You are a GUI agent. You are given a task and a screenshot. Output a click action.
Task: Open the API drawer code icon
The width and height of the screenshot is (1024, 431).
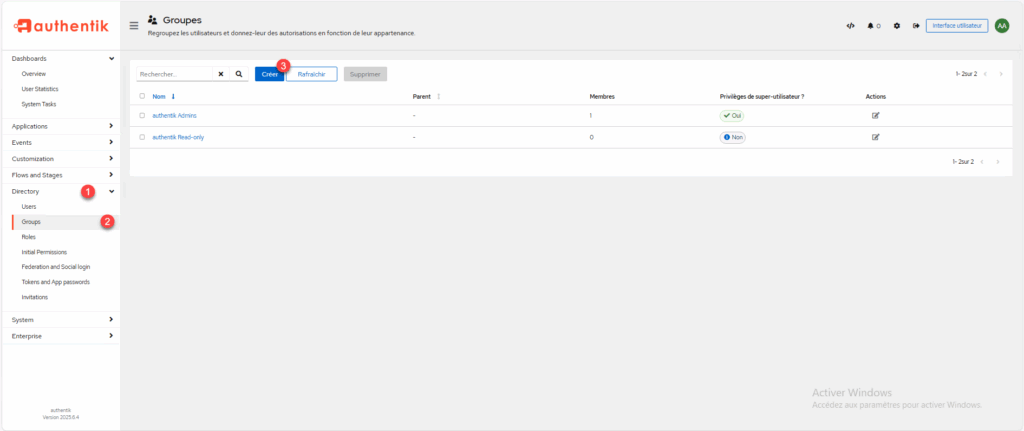[x=850, y=26]
